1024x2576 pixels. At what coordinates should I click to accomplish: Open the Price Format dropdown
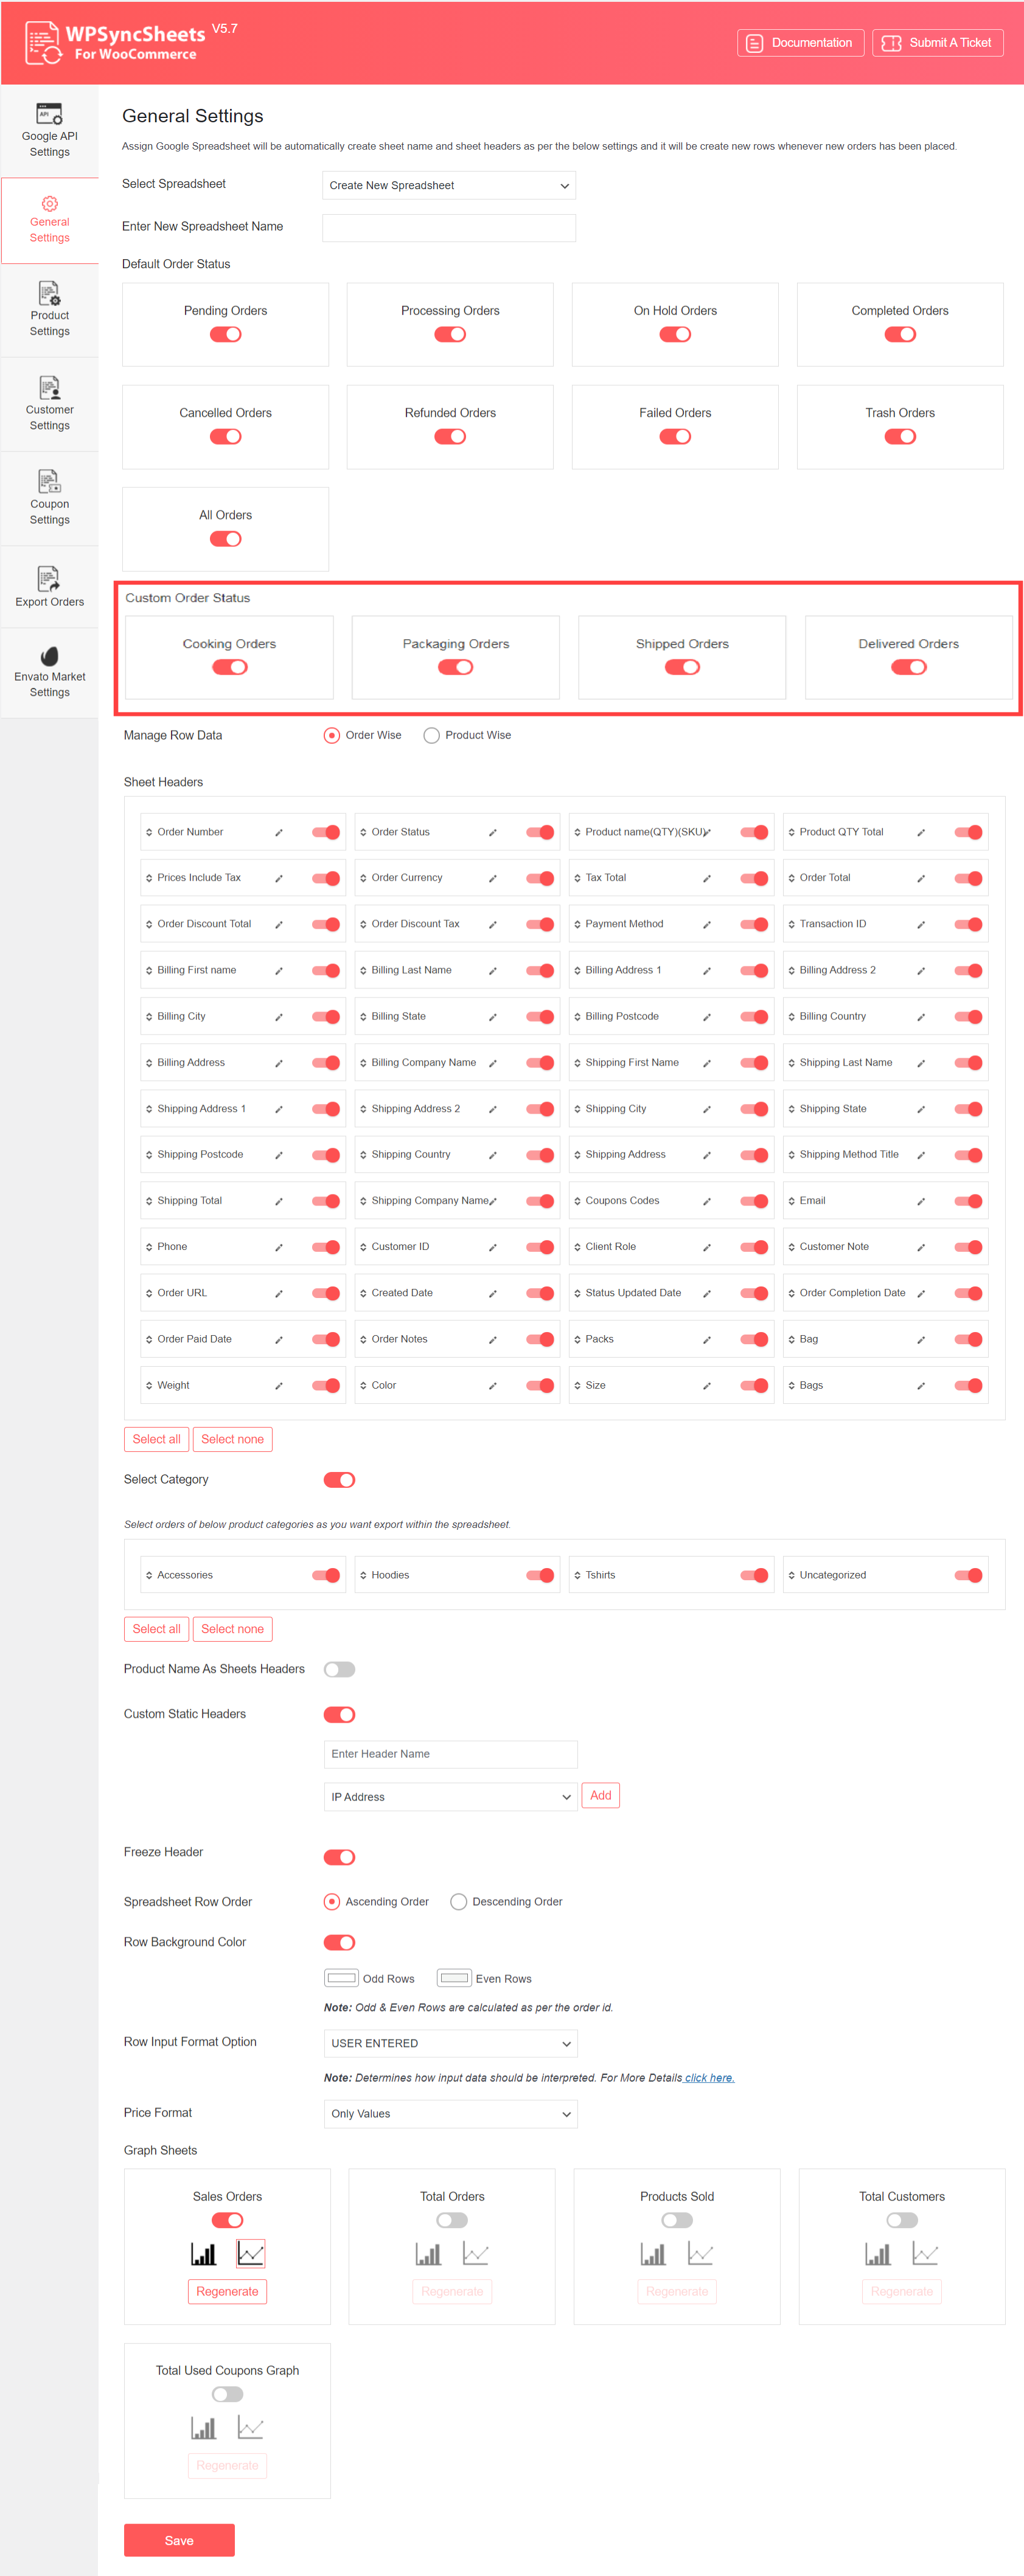[451, 2114]
